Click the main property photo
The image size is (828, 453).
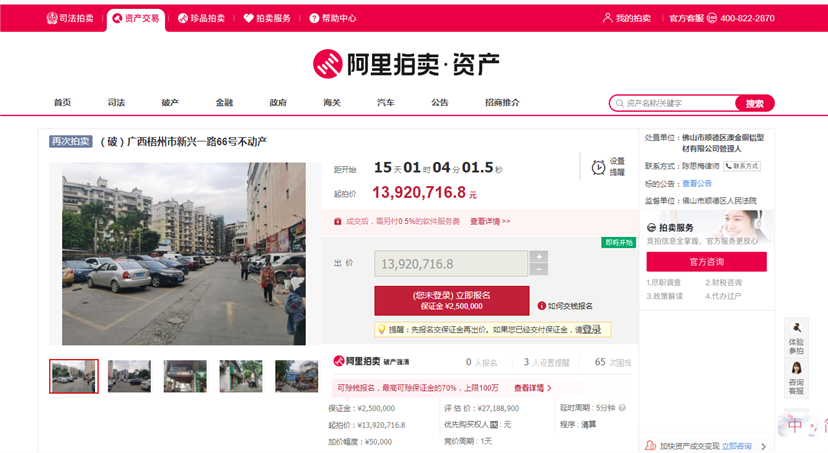(184, 254)
